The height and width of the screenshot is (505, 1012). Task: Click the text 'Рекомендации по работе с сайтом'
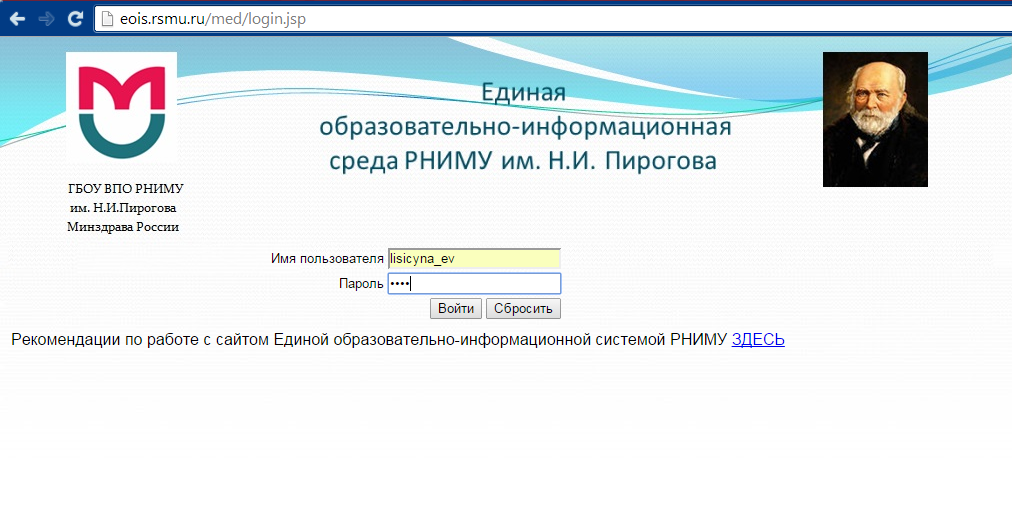pyautogui.click(x=140, y=340)
